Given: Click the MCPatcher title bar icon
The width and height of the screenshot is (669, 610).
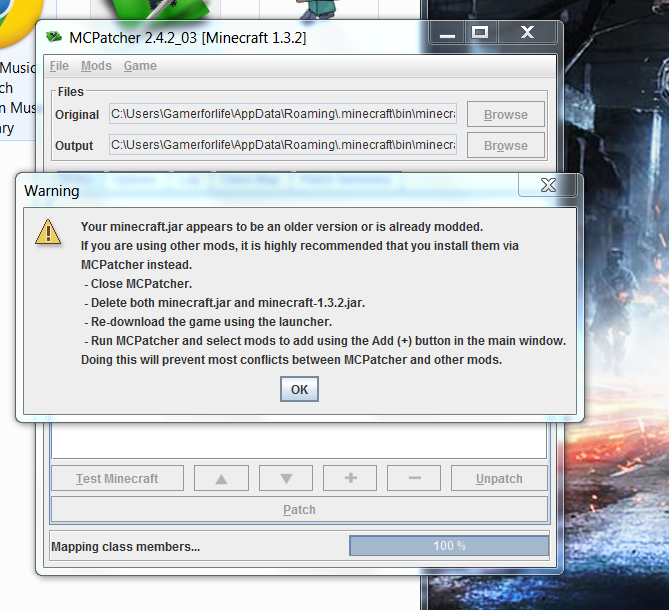Looking at the screenshot, I should coord(54,37).
